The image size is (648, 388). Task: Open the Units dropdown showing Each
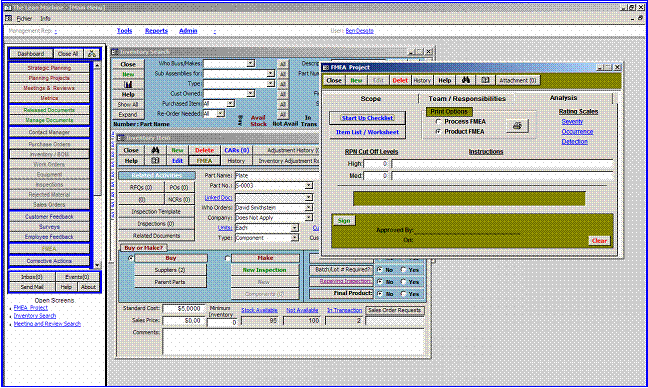tap(294, 228)
